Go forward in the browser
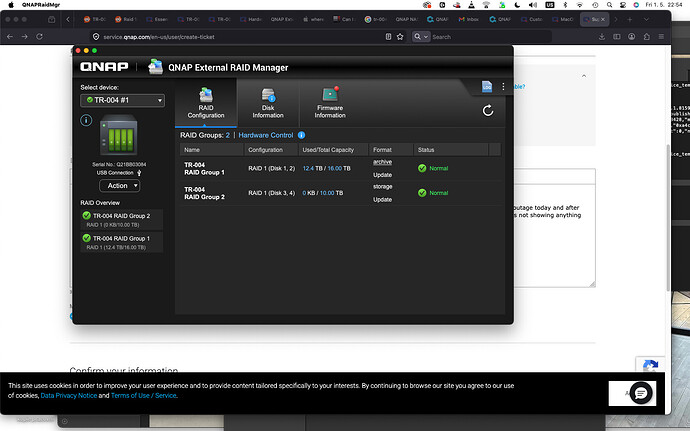This screenshot has width=690, height=431. click(25, 37)
